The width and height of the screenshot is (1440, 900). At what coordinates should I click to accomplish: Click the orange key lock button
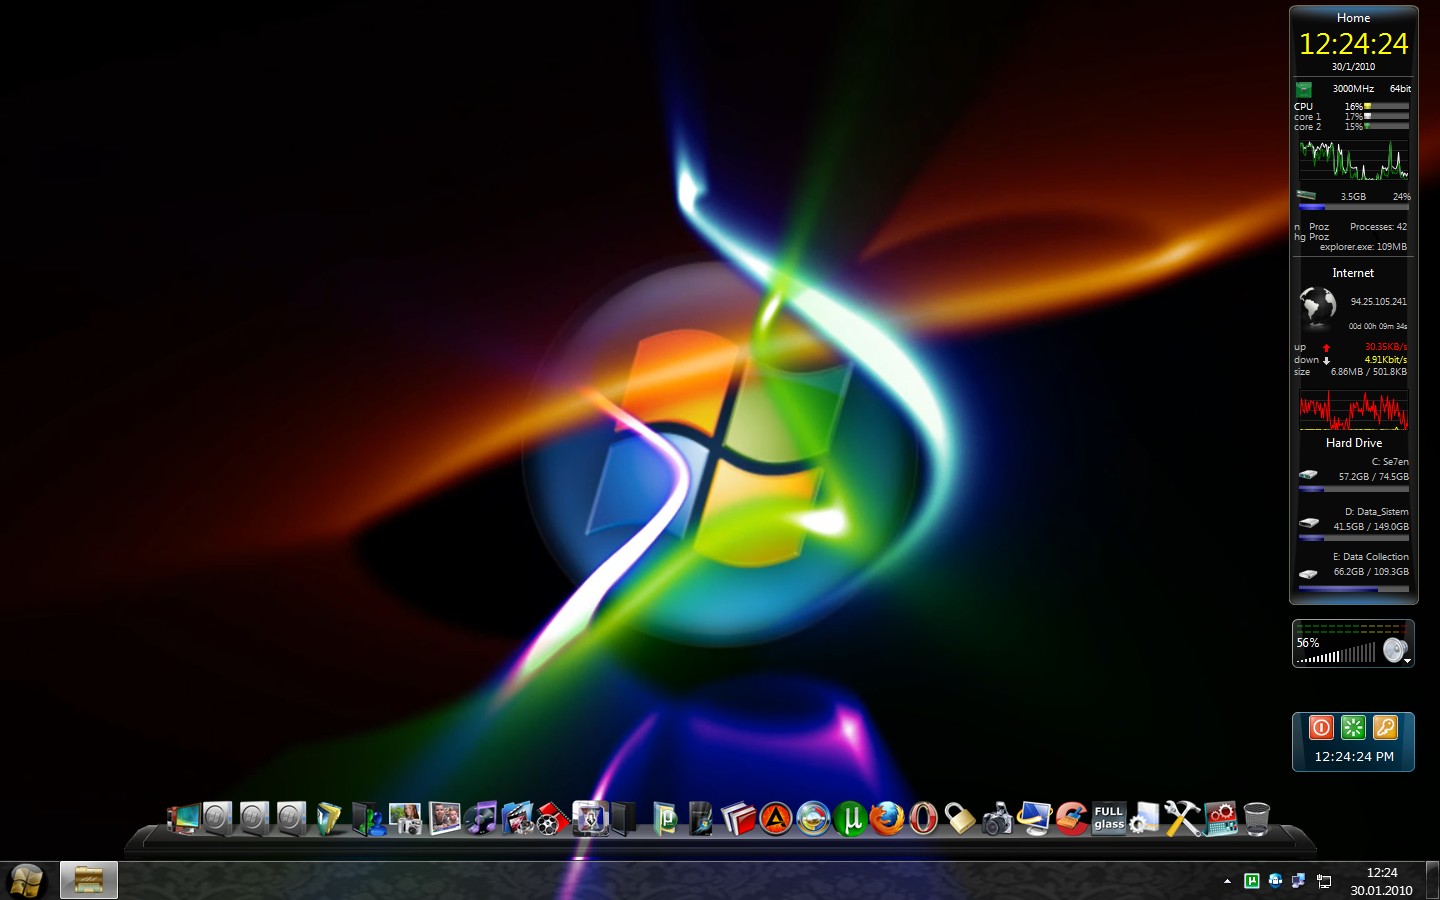coord(1385,727)
